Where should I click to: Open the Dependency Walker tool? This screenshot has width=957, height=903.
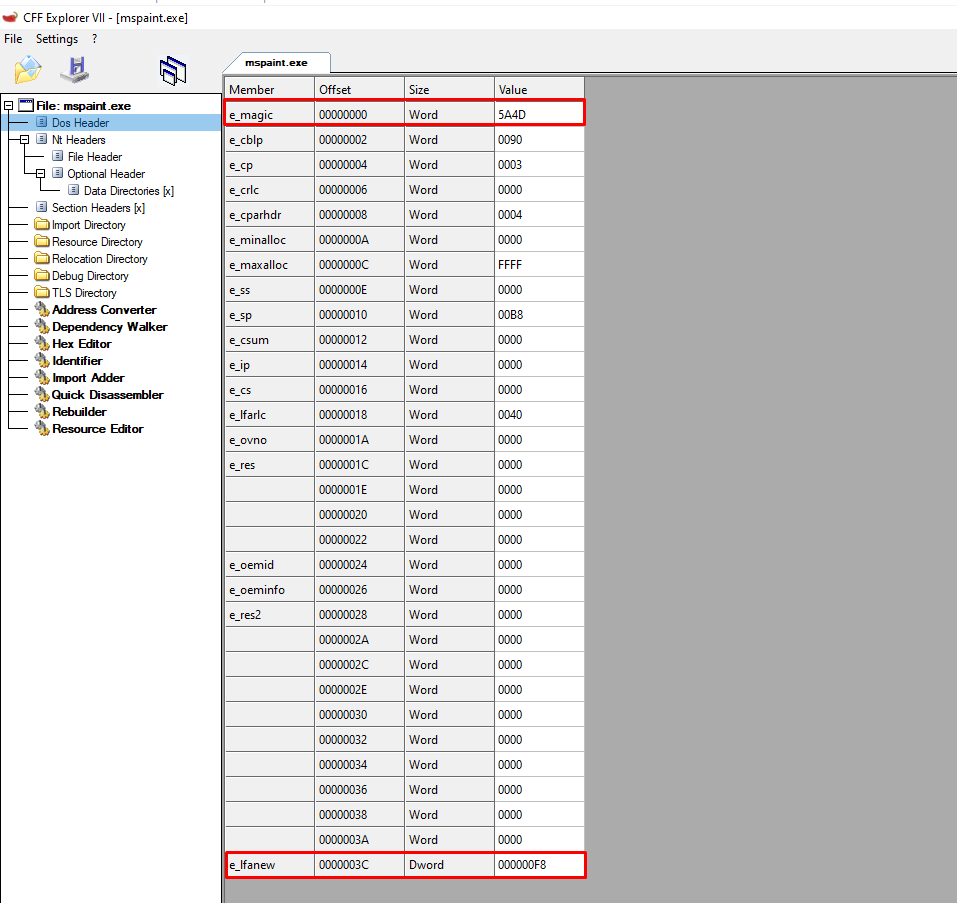pyautogui.click(x=110, y=327)
